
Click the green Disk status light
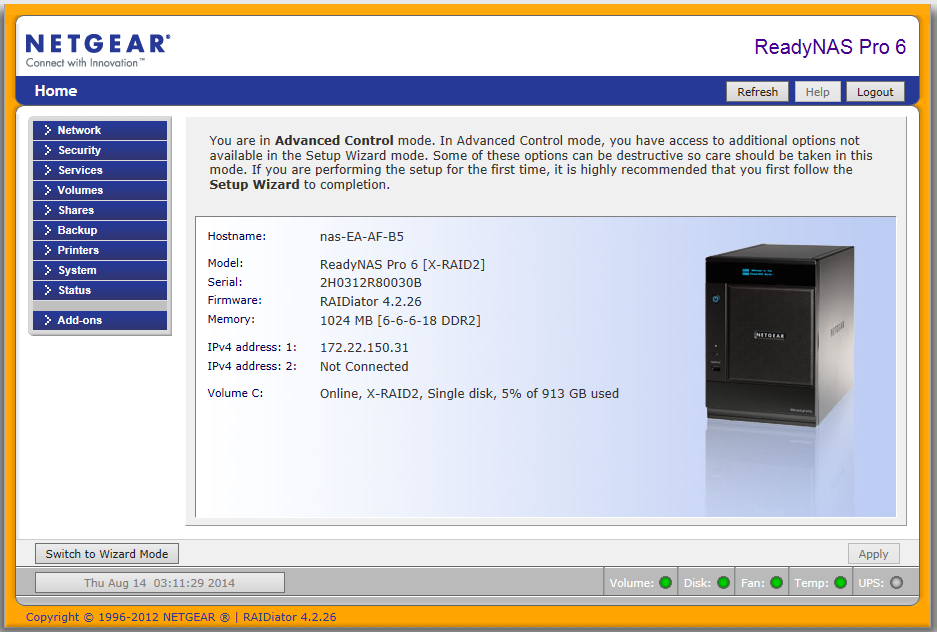click(723, 582)
